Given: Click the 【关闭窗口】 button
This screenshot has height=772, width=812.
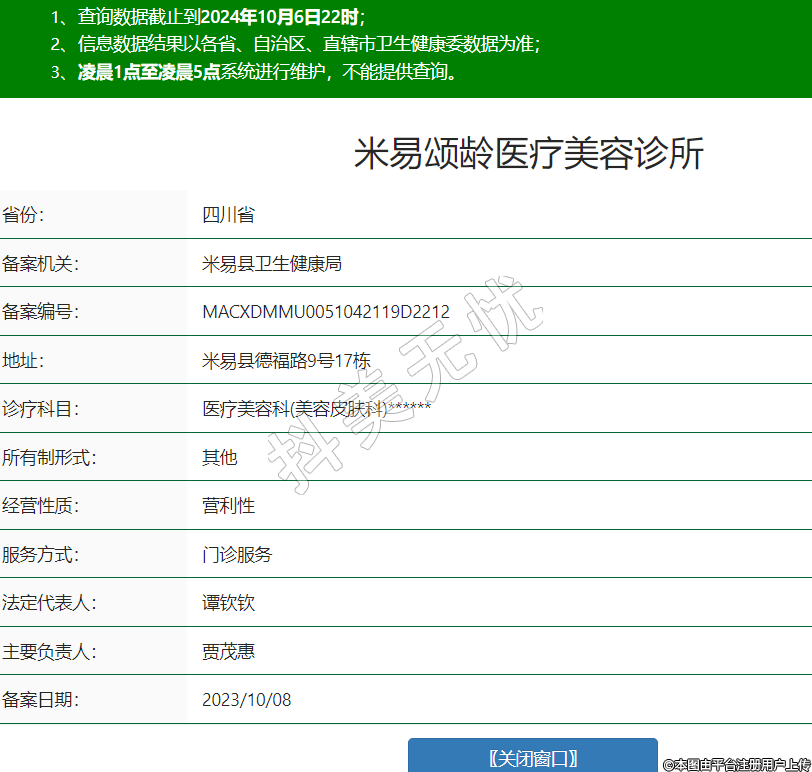Looking at the screenshot, I should tap(532, 757).
